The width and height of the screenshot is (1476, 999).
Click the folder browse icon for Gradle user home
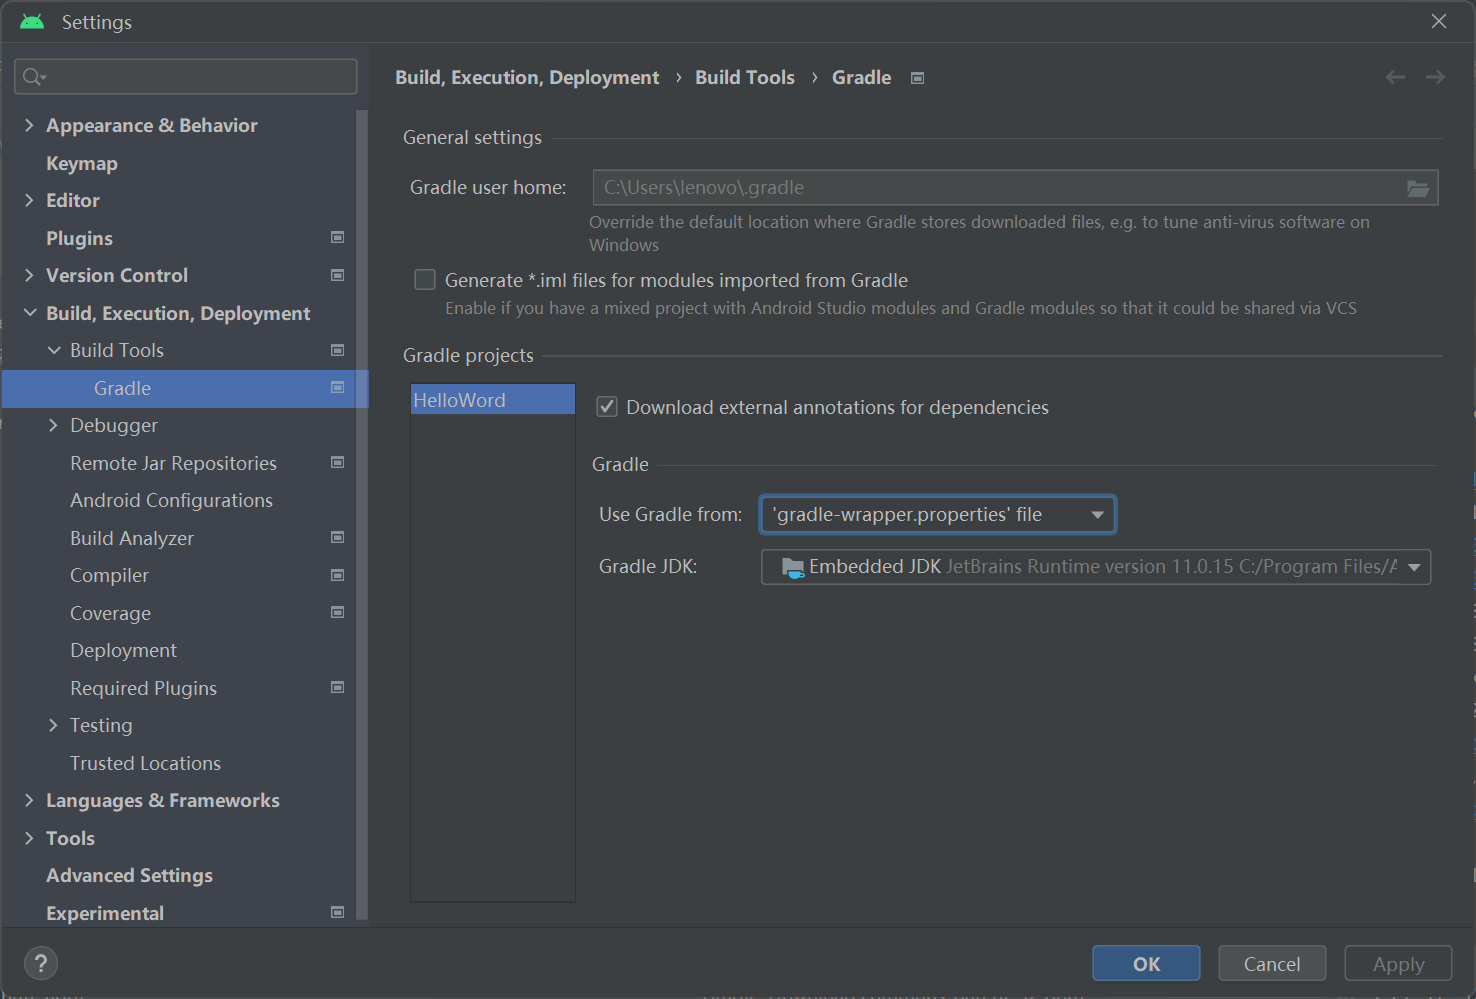pos(1418,188)
